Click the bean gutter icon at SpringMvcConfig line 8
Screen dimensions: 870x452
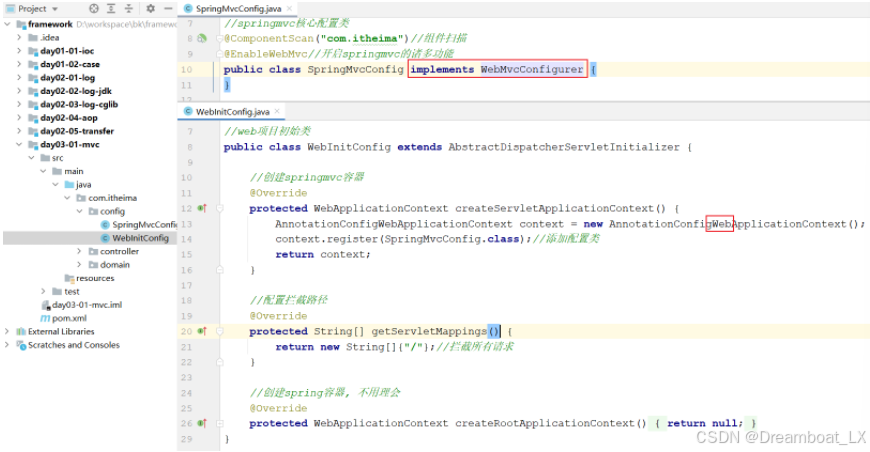[x=202, y=38]
